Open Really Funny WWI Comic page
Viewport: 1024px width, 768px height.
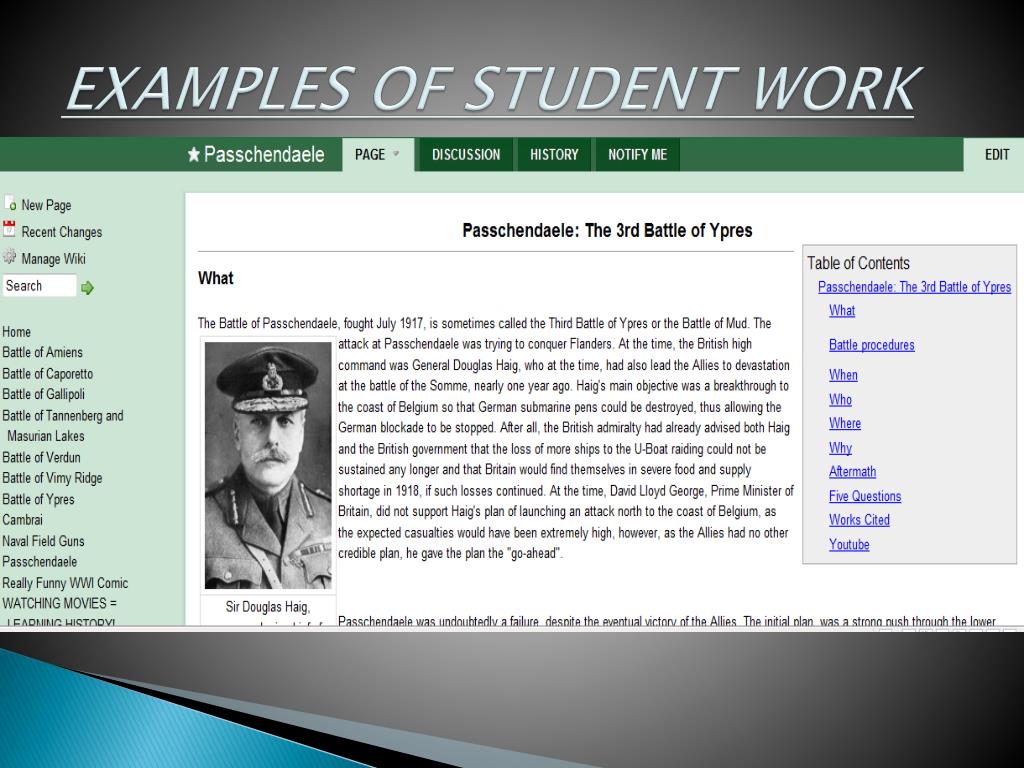click(65, 583)
